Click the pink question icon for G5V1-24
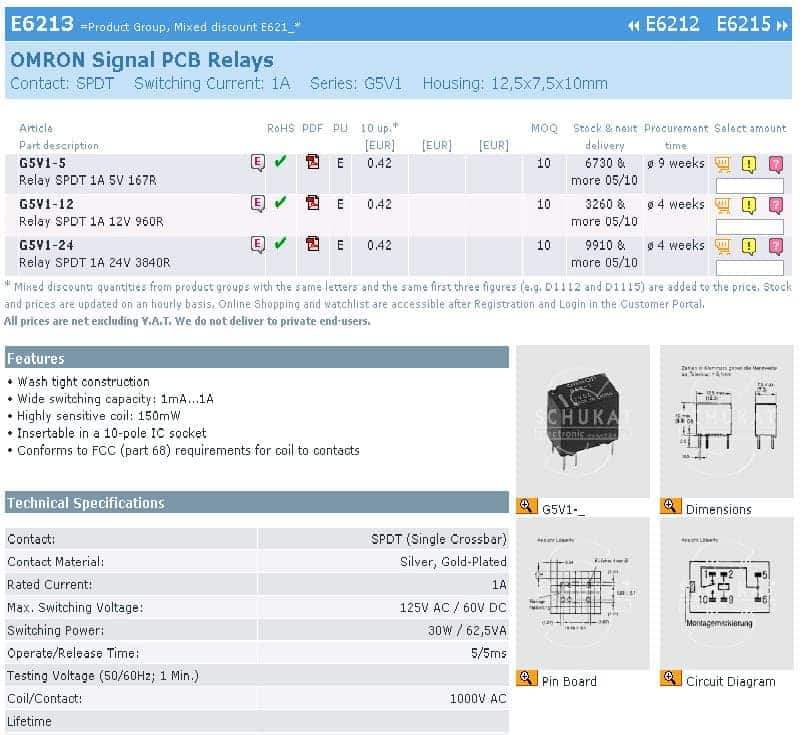 click(776, 247)
